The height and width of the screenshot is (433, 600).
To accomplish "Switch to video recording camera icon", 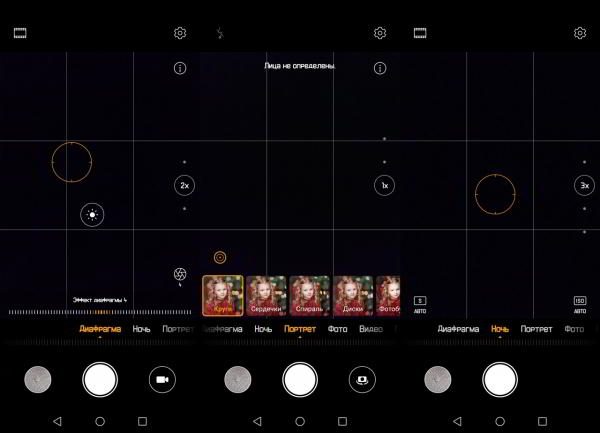I will [x=162, y=379].
